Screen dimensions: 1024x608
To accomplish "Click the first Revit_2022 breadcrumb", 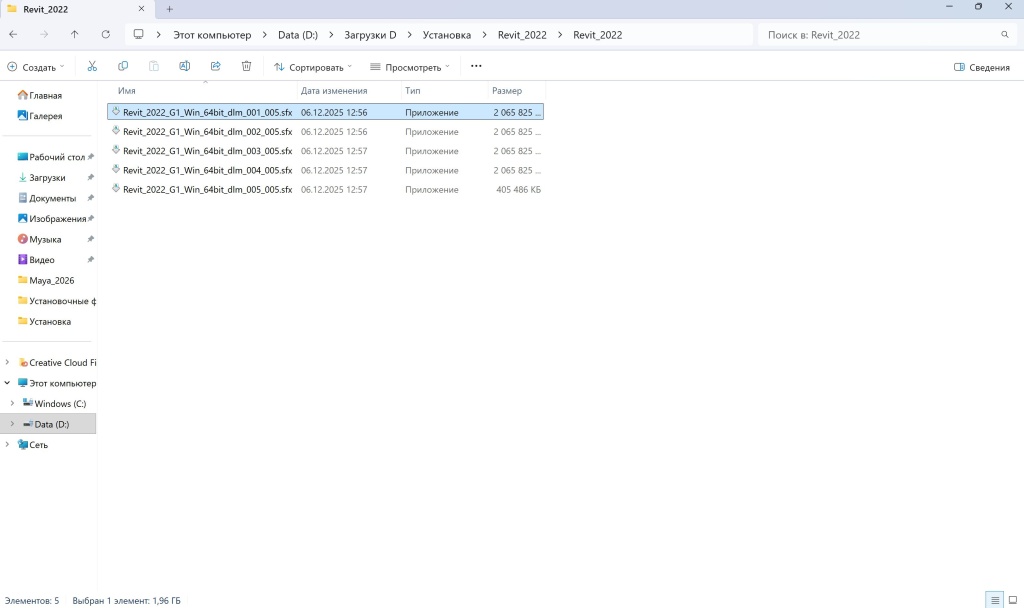I will tap(522, 35).
